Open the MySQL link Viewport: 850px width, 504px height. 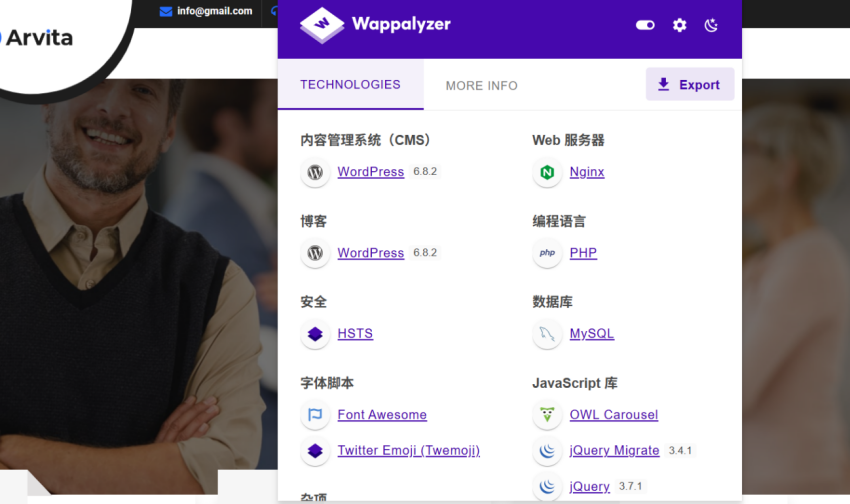(x=591, y=333)
